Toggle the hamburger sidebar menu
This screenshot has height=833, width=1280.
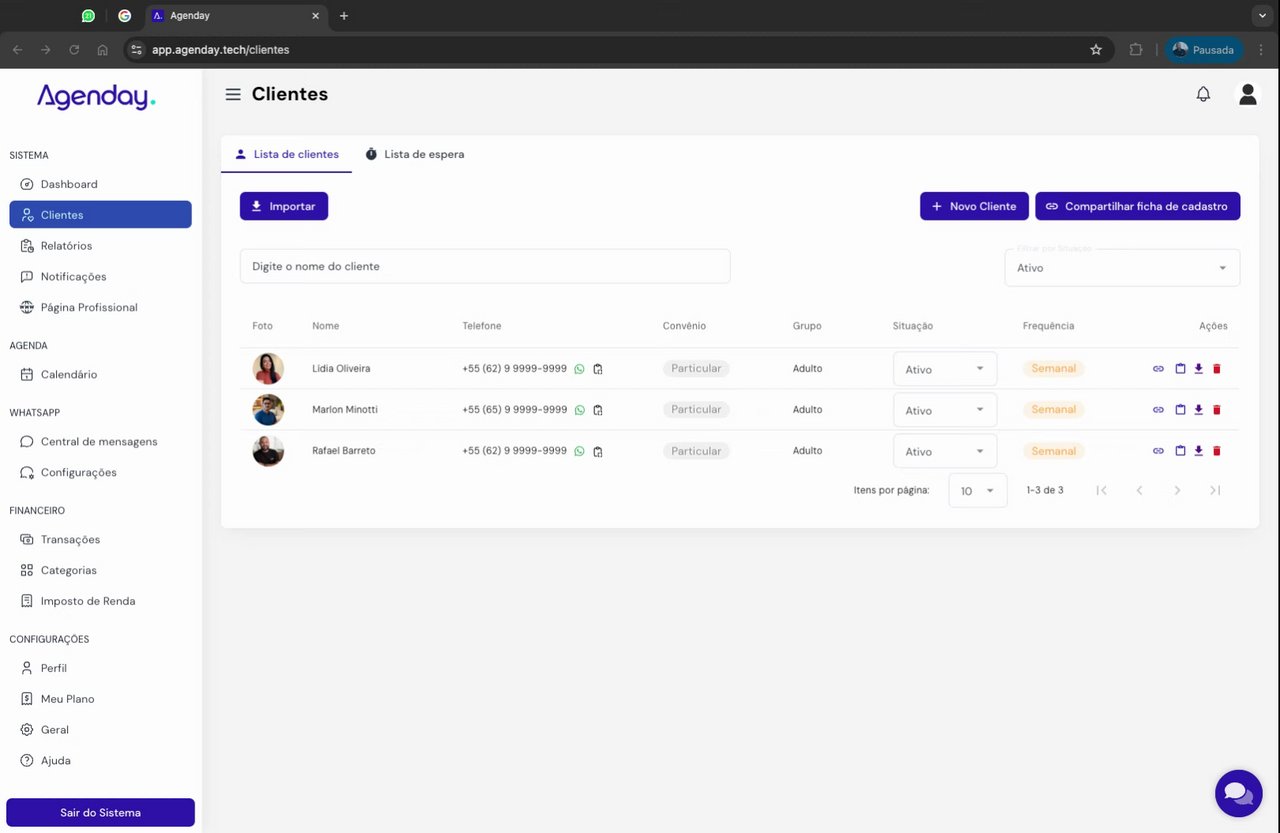click(x=233, y=94)
